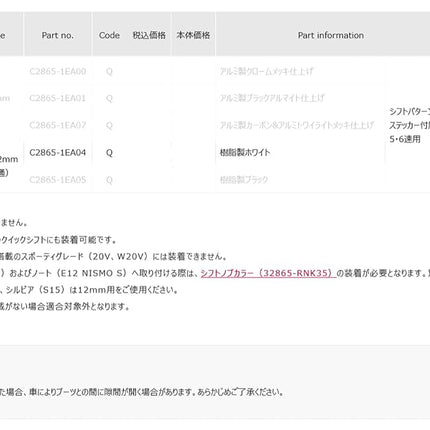Viewport: 430px width, 430px height.
Task: Click the 税込価格 column header
Action: (x=149, y=35)
